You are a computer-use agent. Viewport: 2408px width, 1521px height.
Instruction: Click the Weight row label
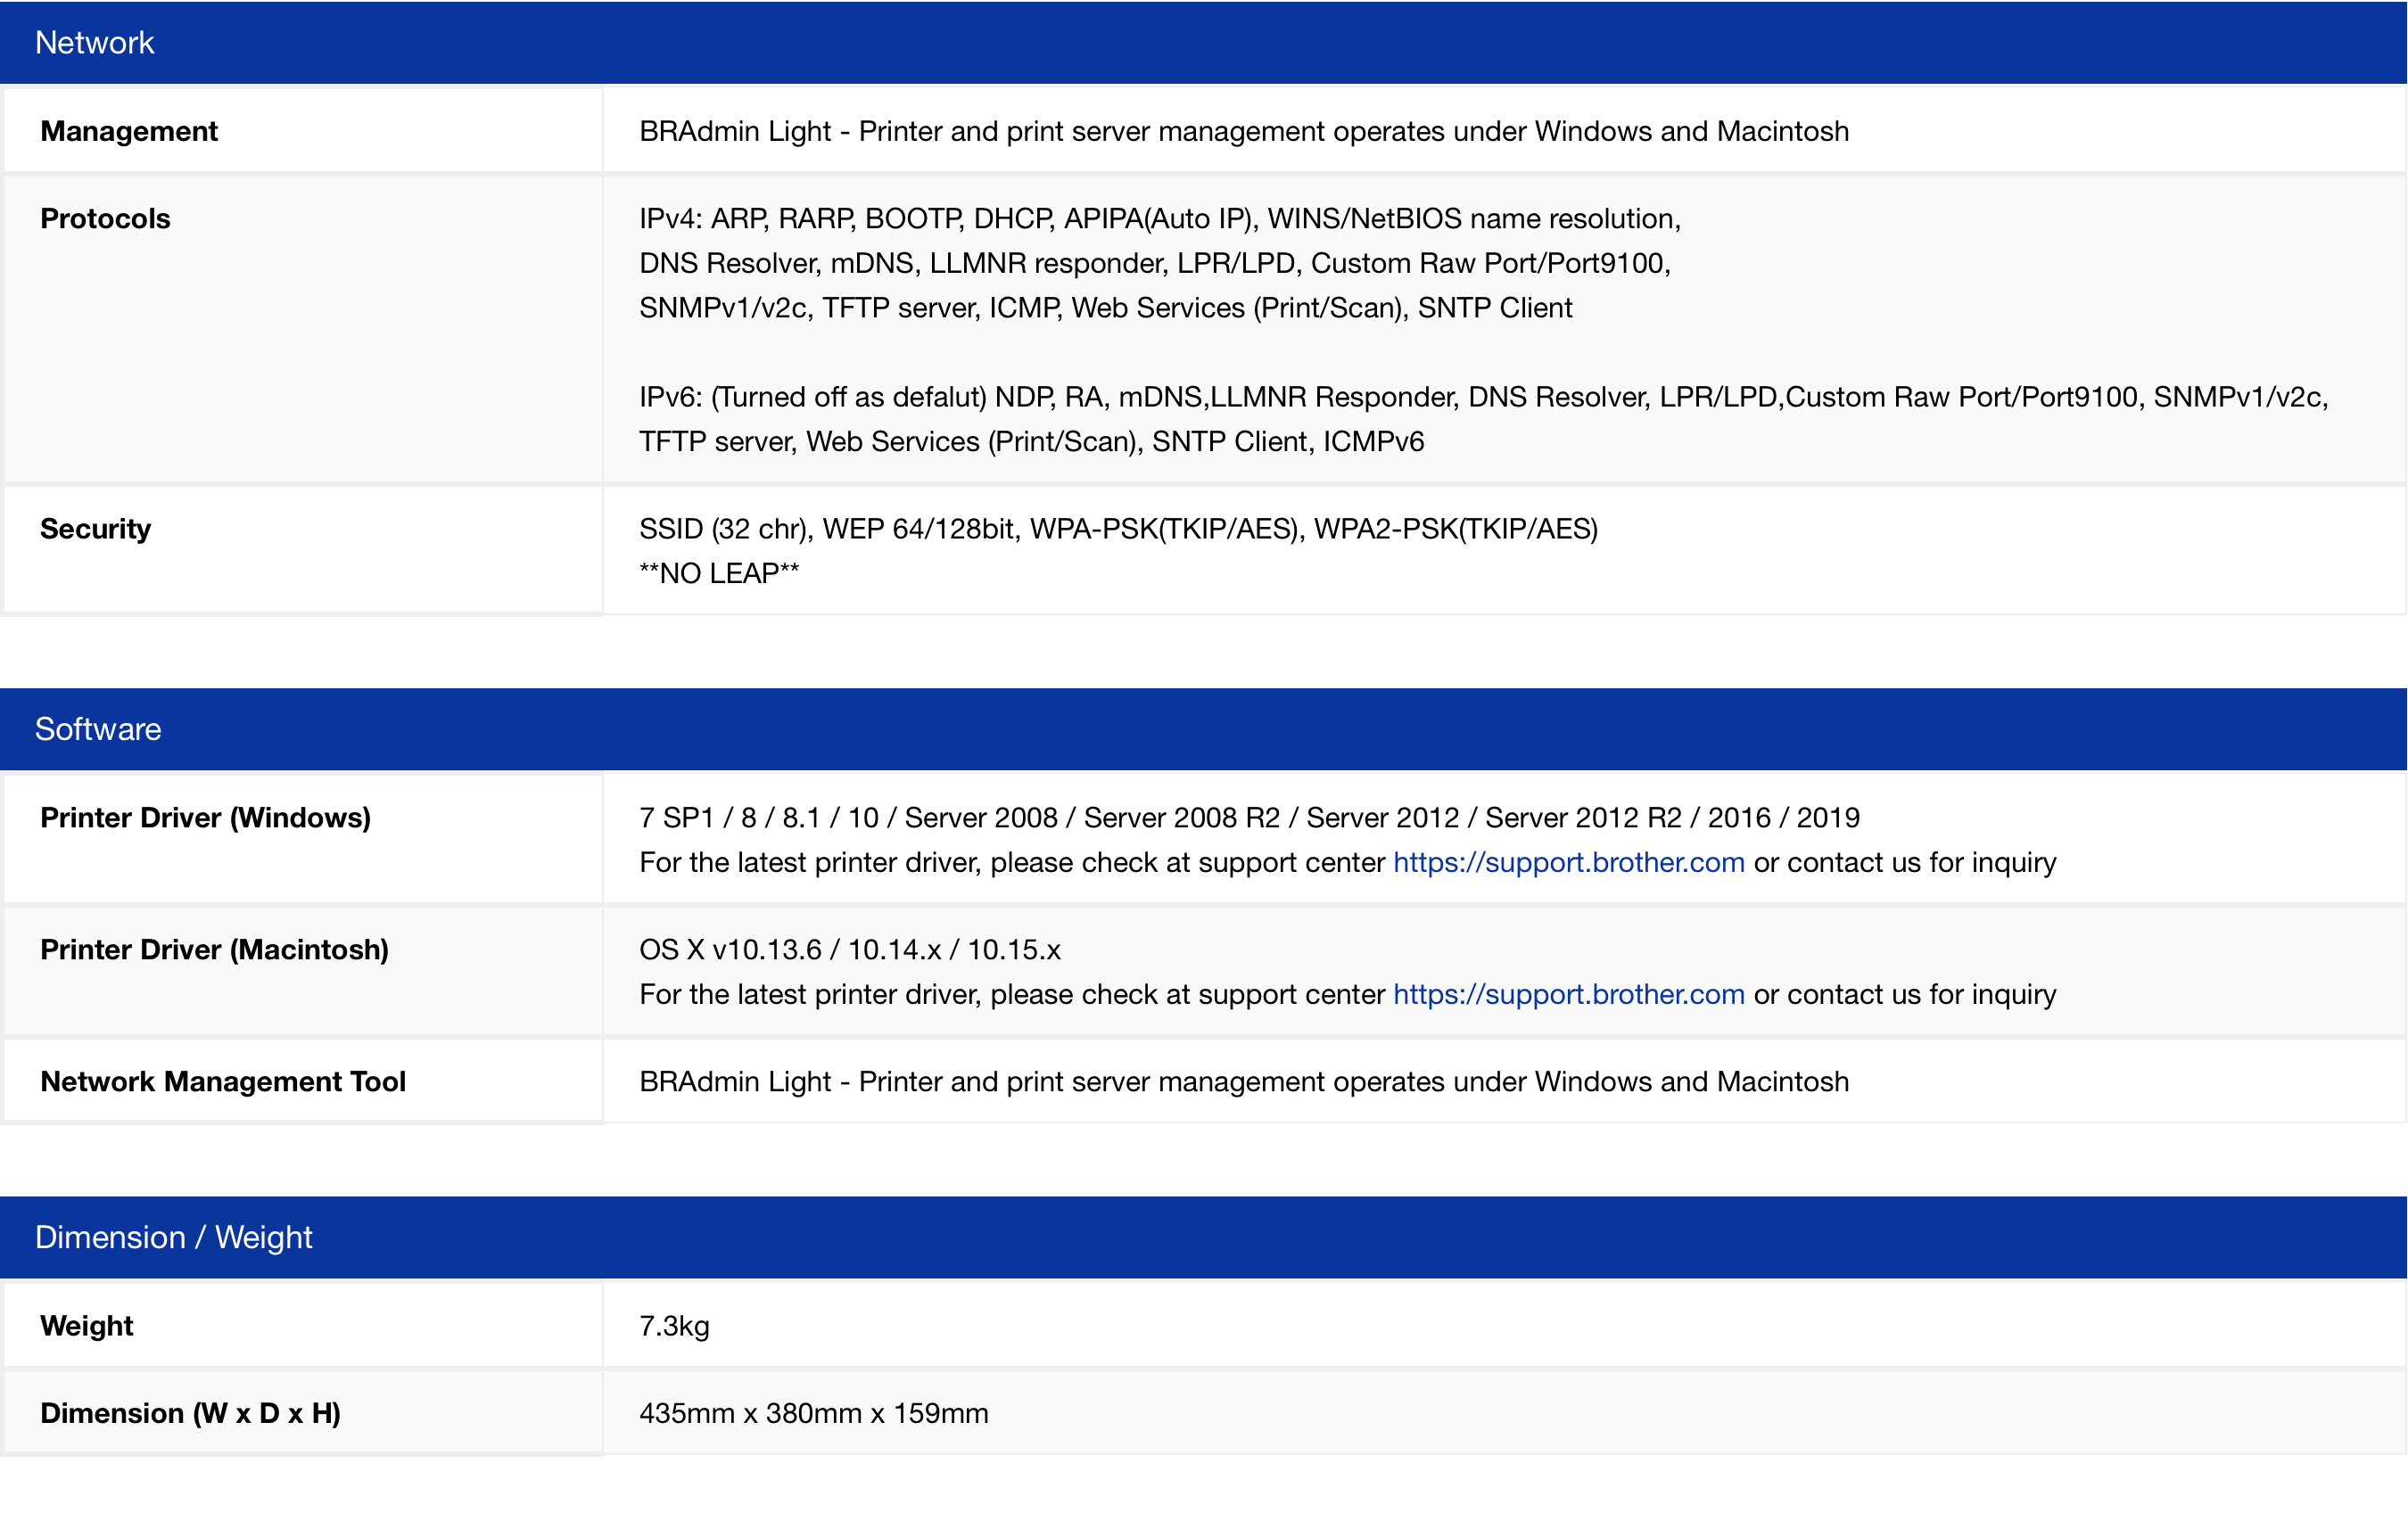click(87, 1326)
